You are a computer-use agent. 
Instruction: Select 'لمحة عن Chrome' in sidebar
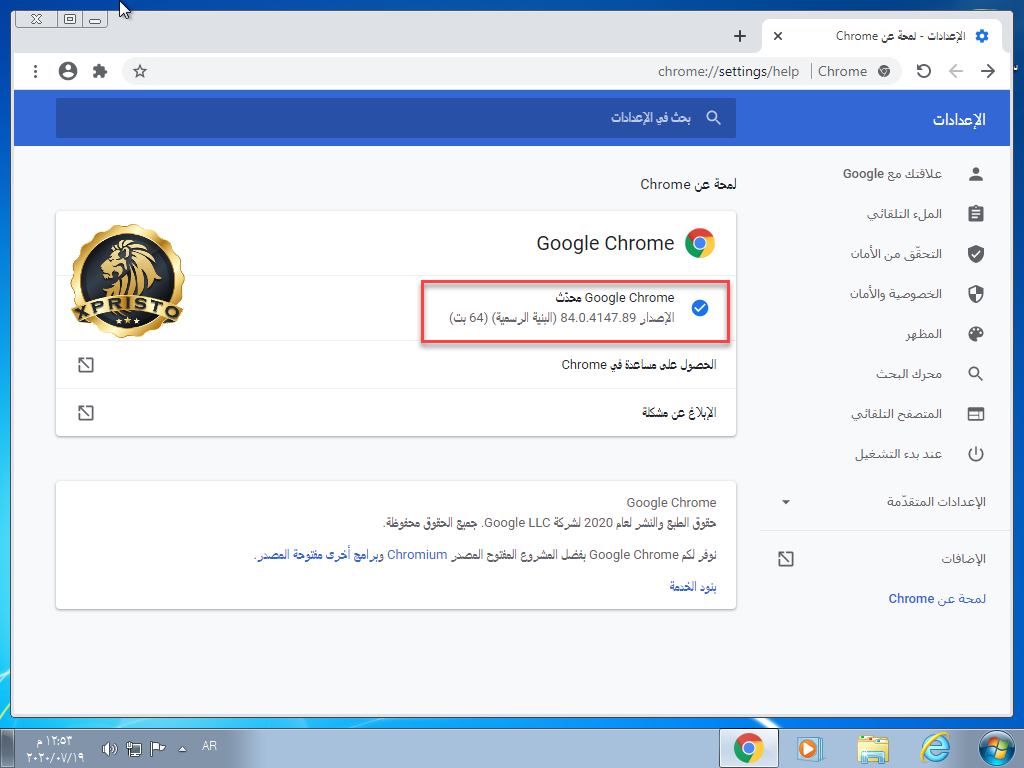point(937,598)
